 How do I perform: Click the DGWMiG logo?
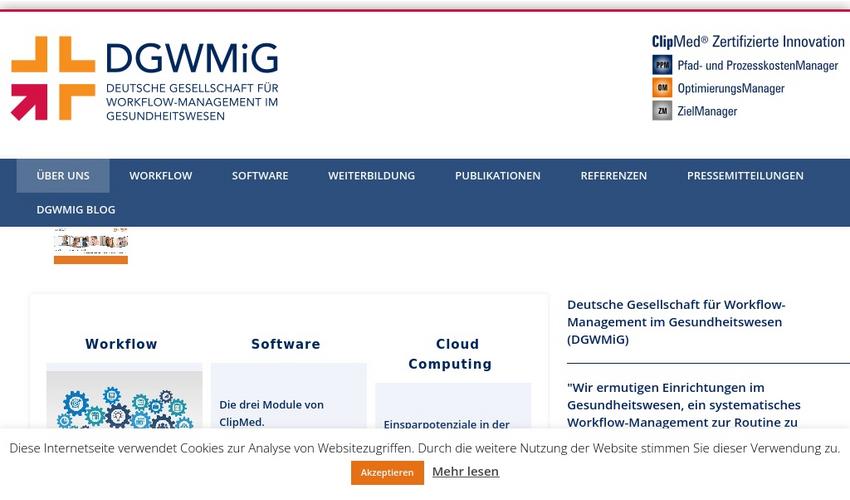(x=145, y=79)
